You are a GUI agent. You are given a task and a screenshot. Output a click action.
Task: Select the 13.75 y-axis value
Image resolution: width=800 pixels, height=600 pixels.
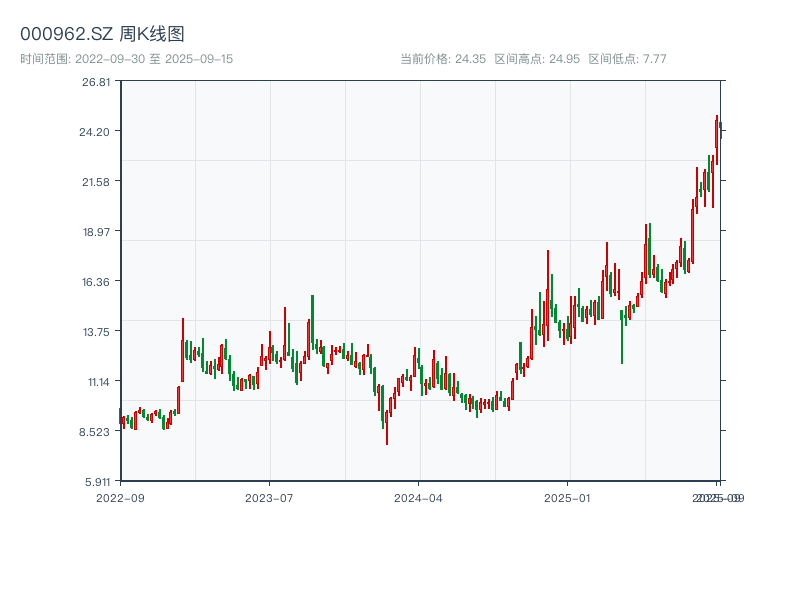point(96,332)
